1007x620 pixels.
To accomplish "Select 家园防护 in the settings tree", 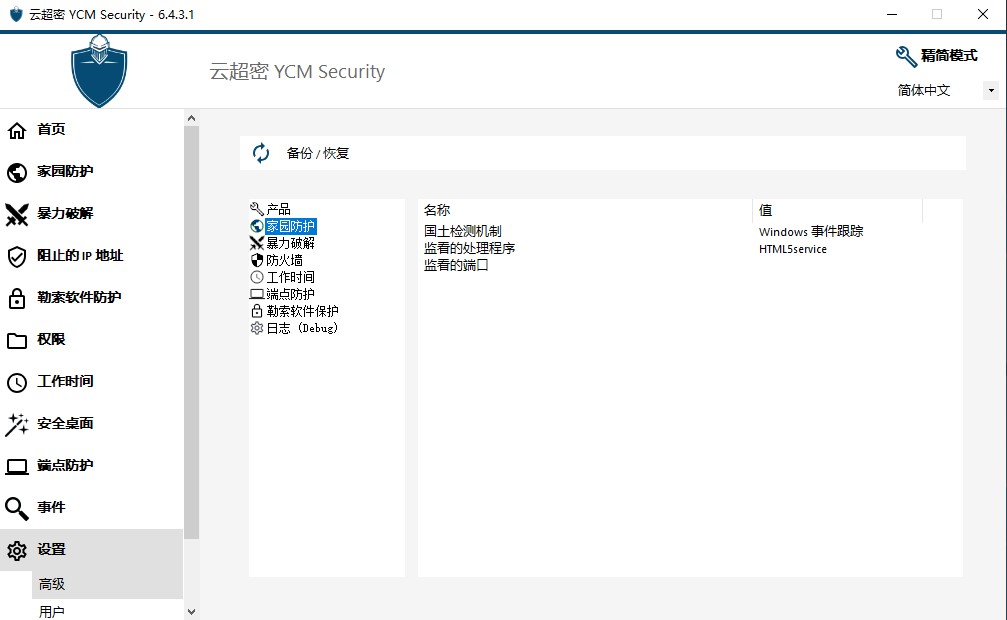I will click(x=290, y=226).
